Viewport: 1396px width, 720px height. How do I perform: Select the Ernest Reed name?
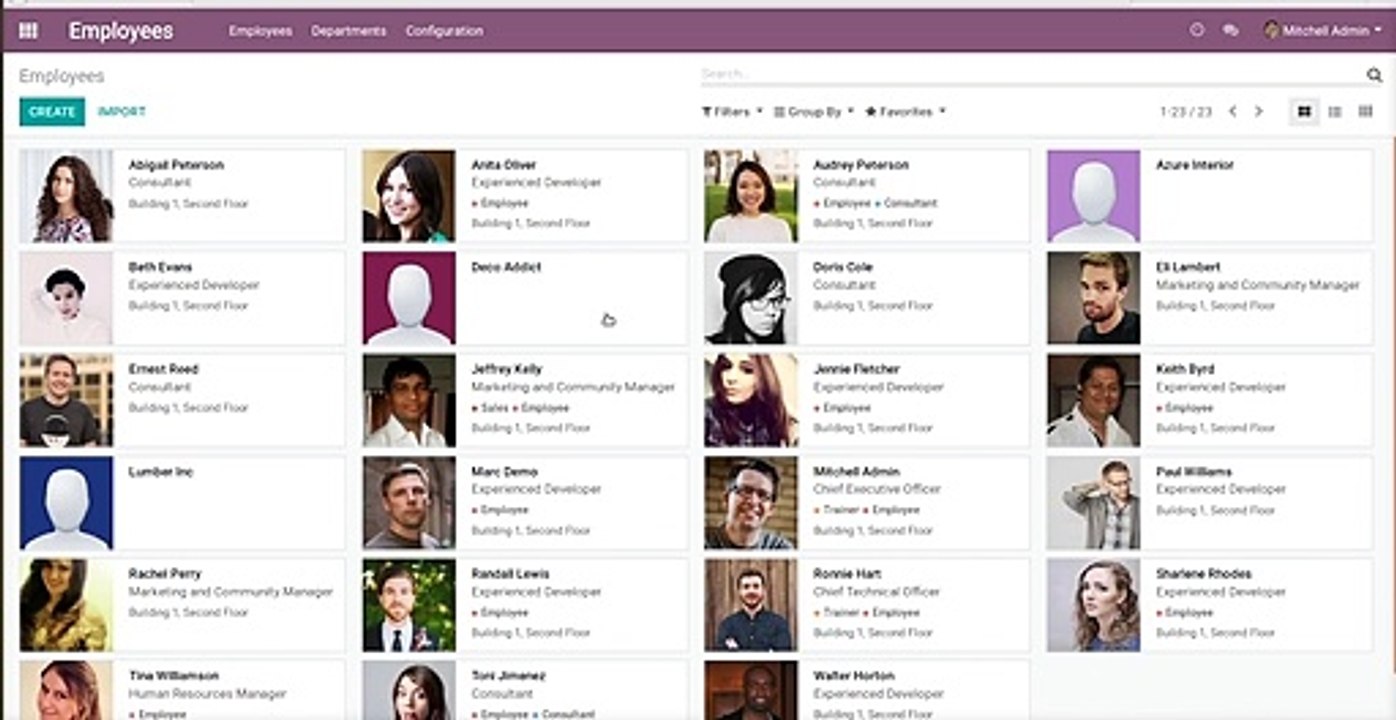163,369
